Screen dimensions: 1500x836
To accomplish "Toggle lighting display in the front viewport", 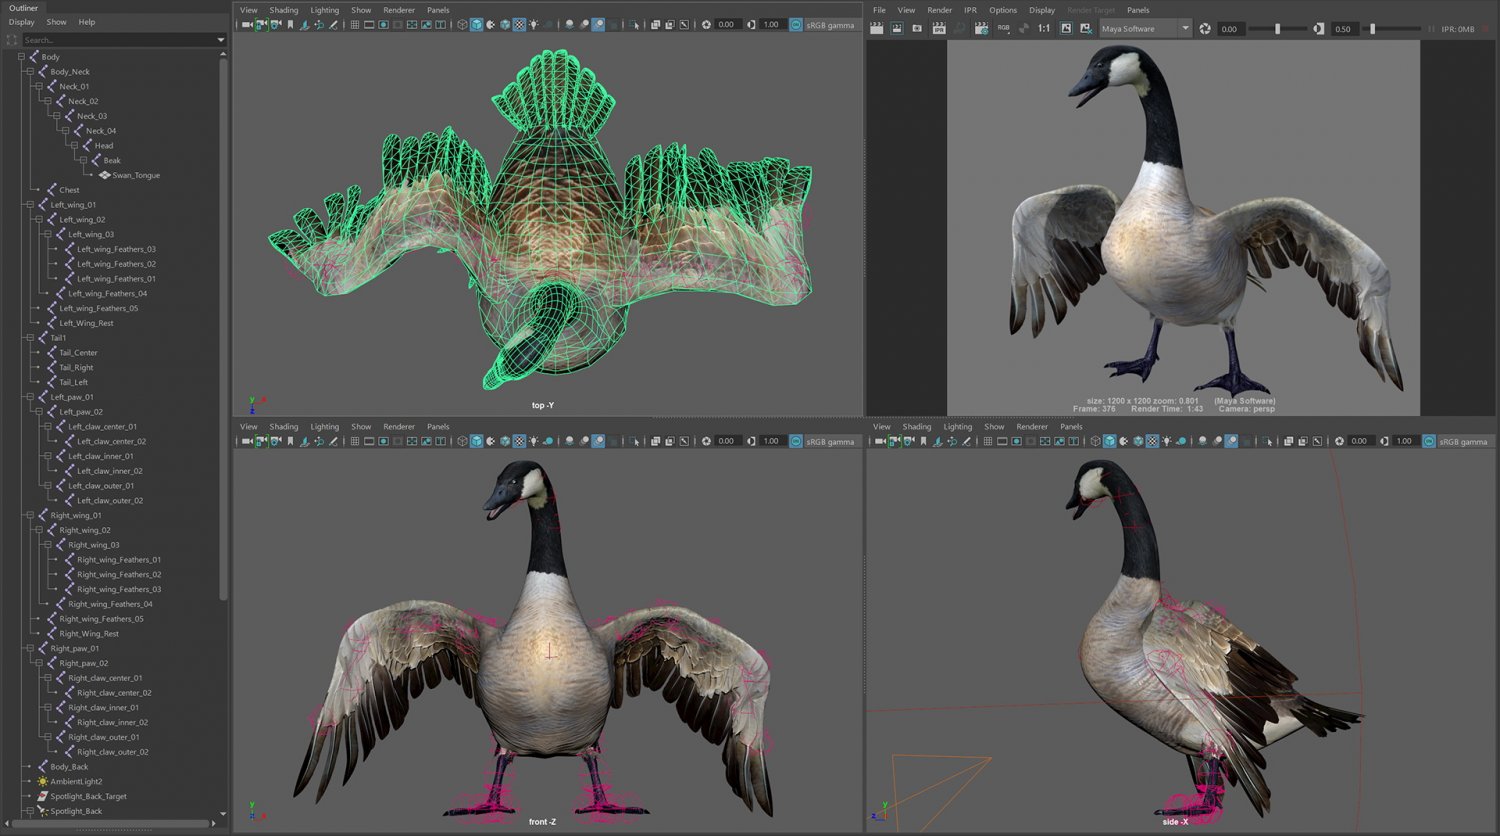I will (534, 441).
